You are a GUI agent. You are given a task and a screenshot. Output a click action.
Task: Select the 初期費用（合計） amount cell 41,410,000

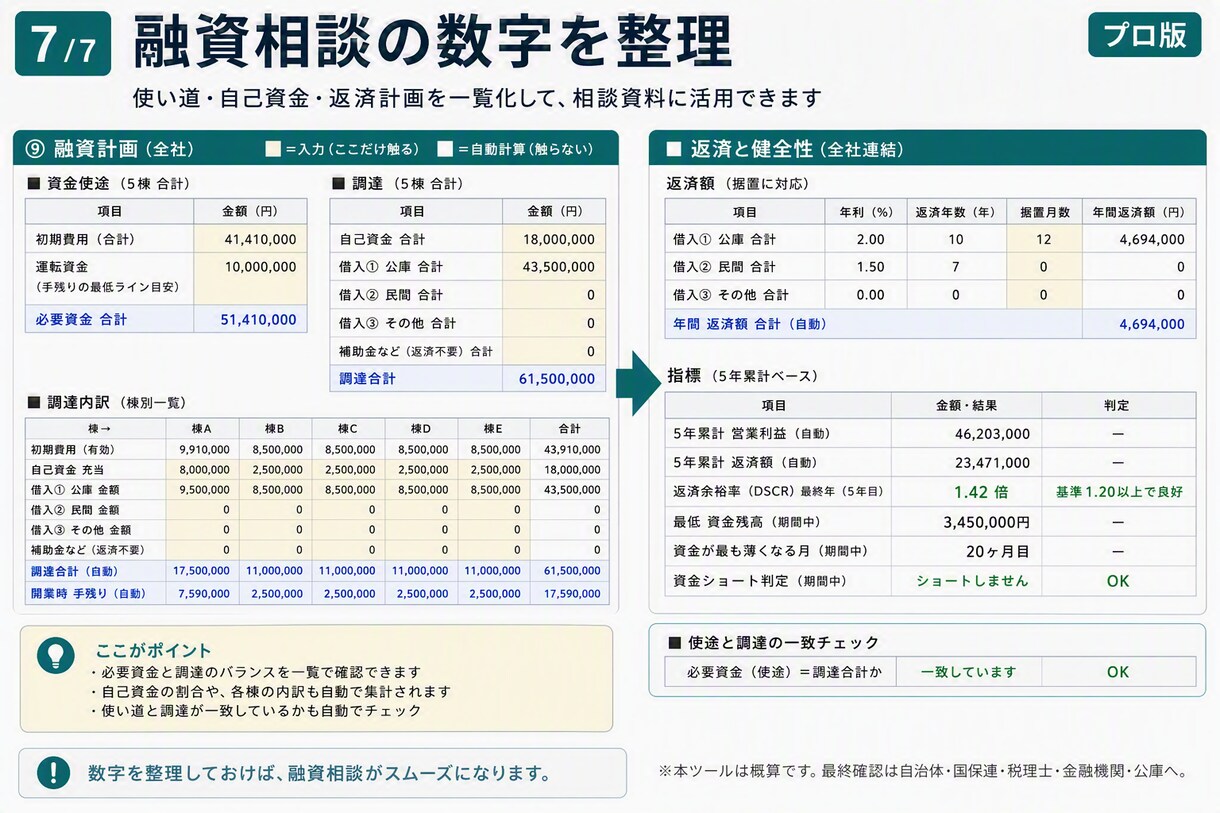point(250,239)
